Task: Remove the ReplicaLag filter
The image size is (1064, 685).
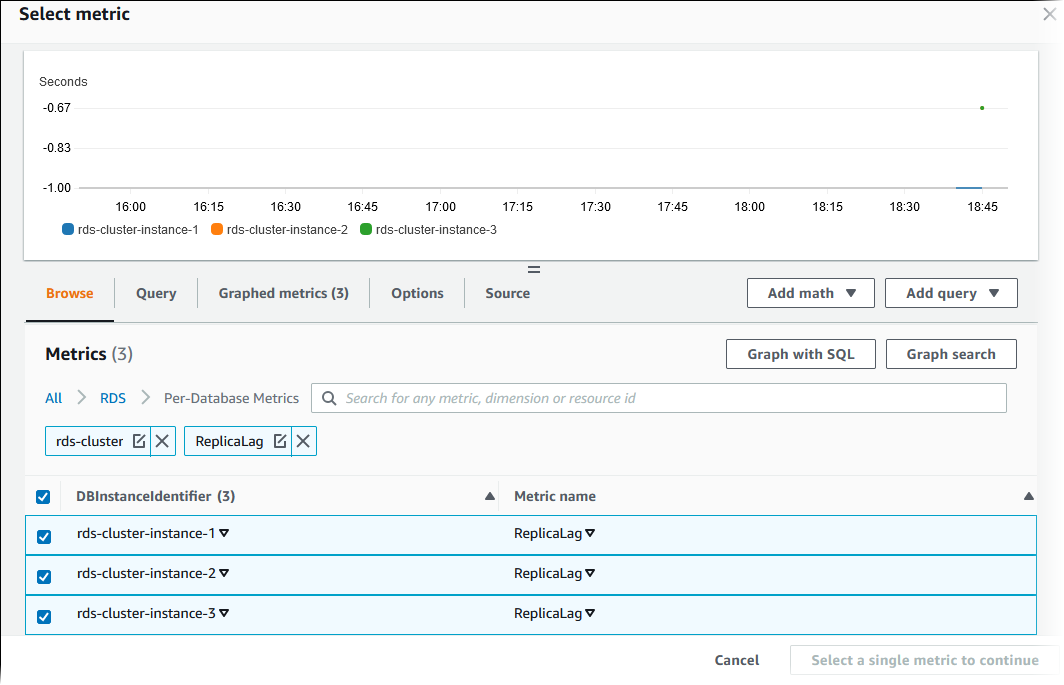Action: pos(304,440)
